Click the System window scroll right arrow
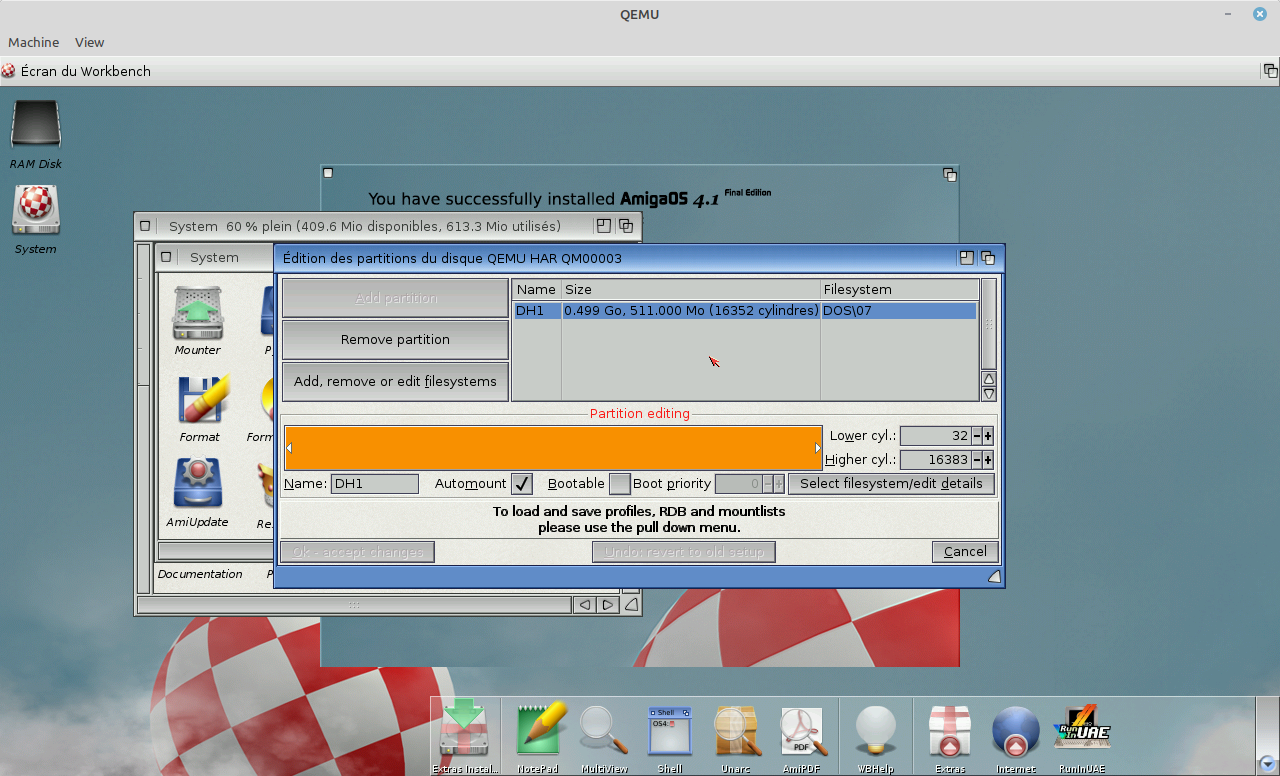1280x776 pixels. tap(608, 605)
